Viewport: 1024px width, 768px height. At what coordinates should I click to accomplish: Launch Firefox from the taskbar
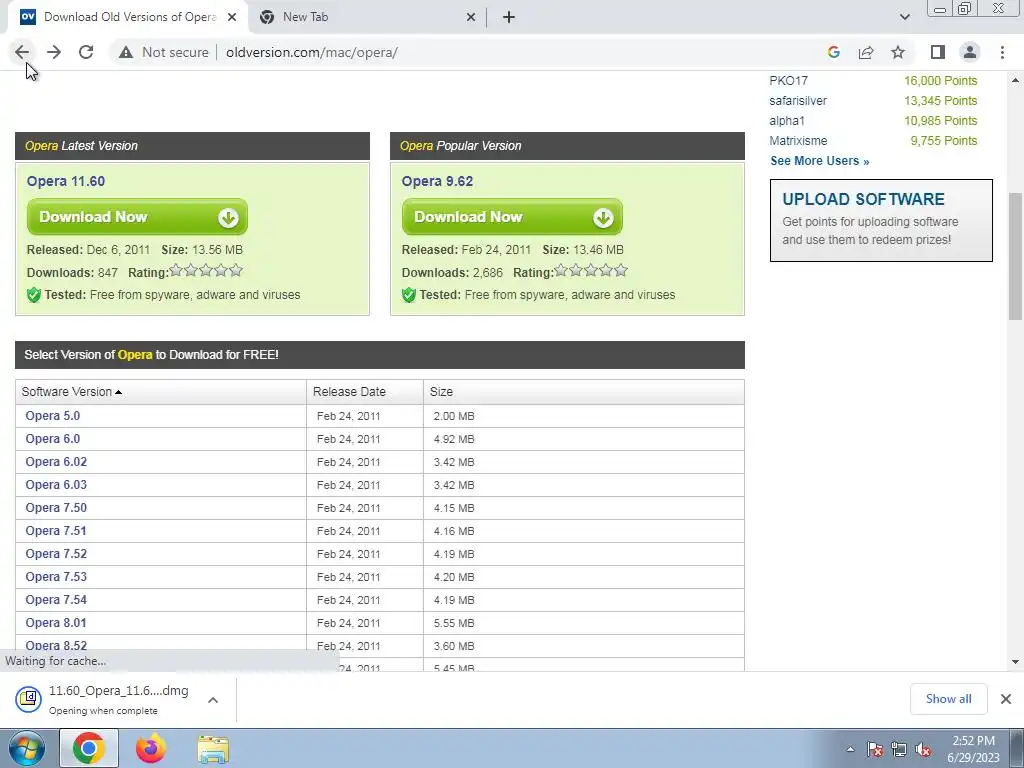click(151, 748)
